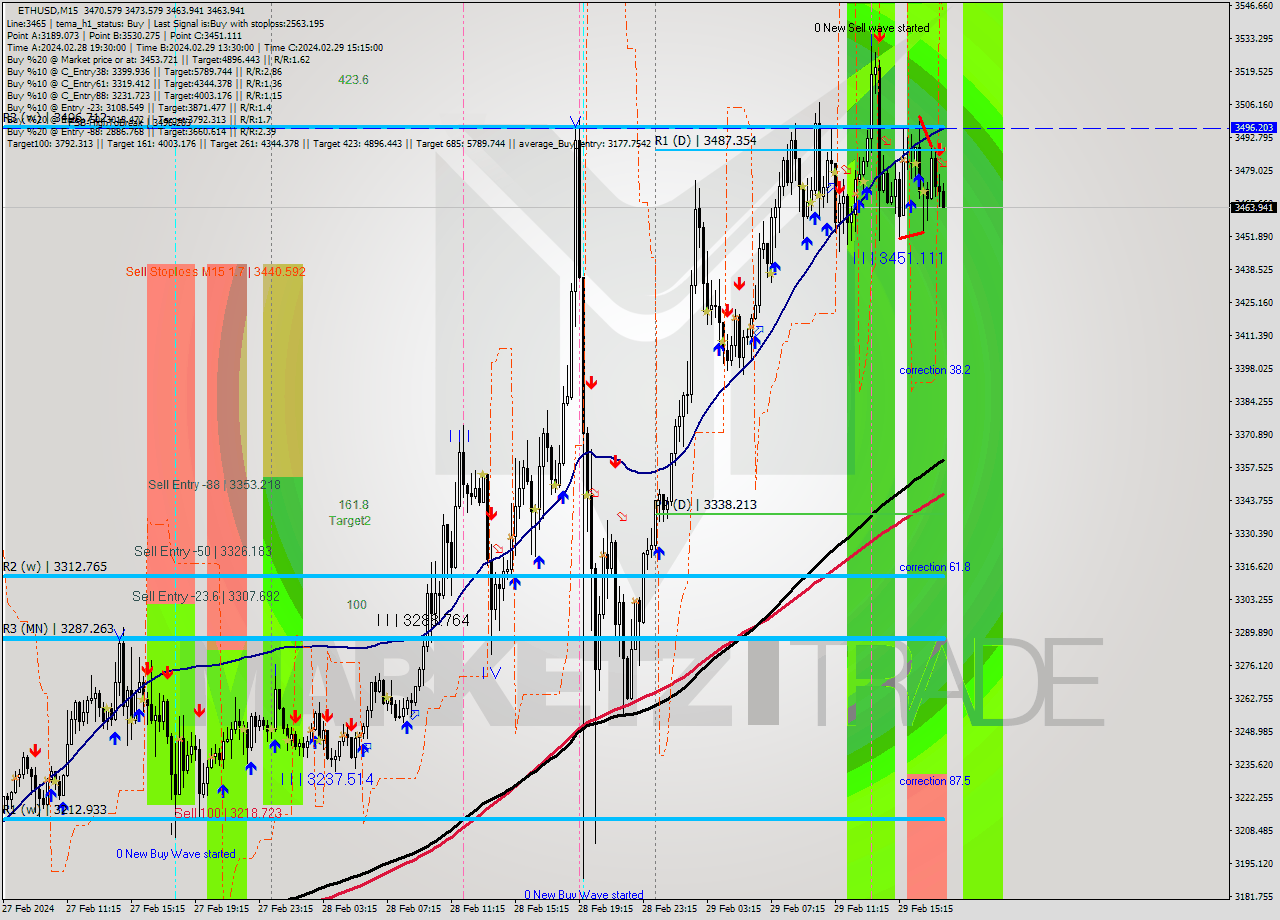This screenshot has width=1280, height=920.
Task: Click '0 New Buy Wave started' near 27 Feb 15:15
Action: click(176, 854)
